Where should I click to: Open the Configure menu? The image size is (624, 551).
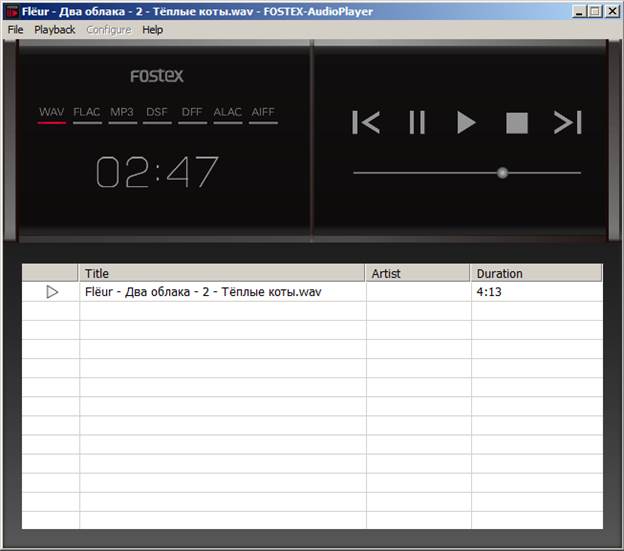pos(109,30)
